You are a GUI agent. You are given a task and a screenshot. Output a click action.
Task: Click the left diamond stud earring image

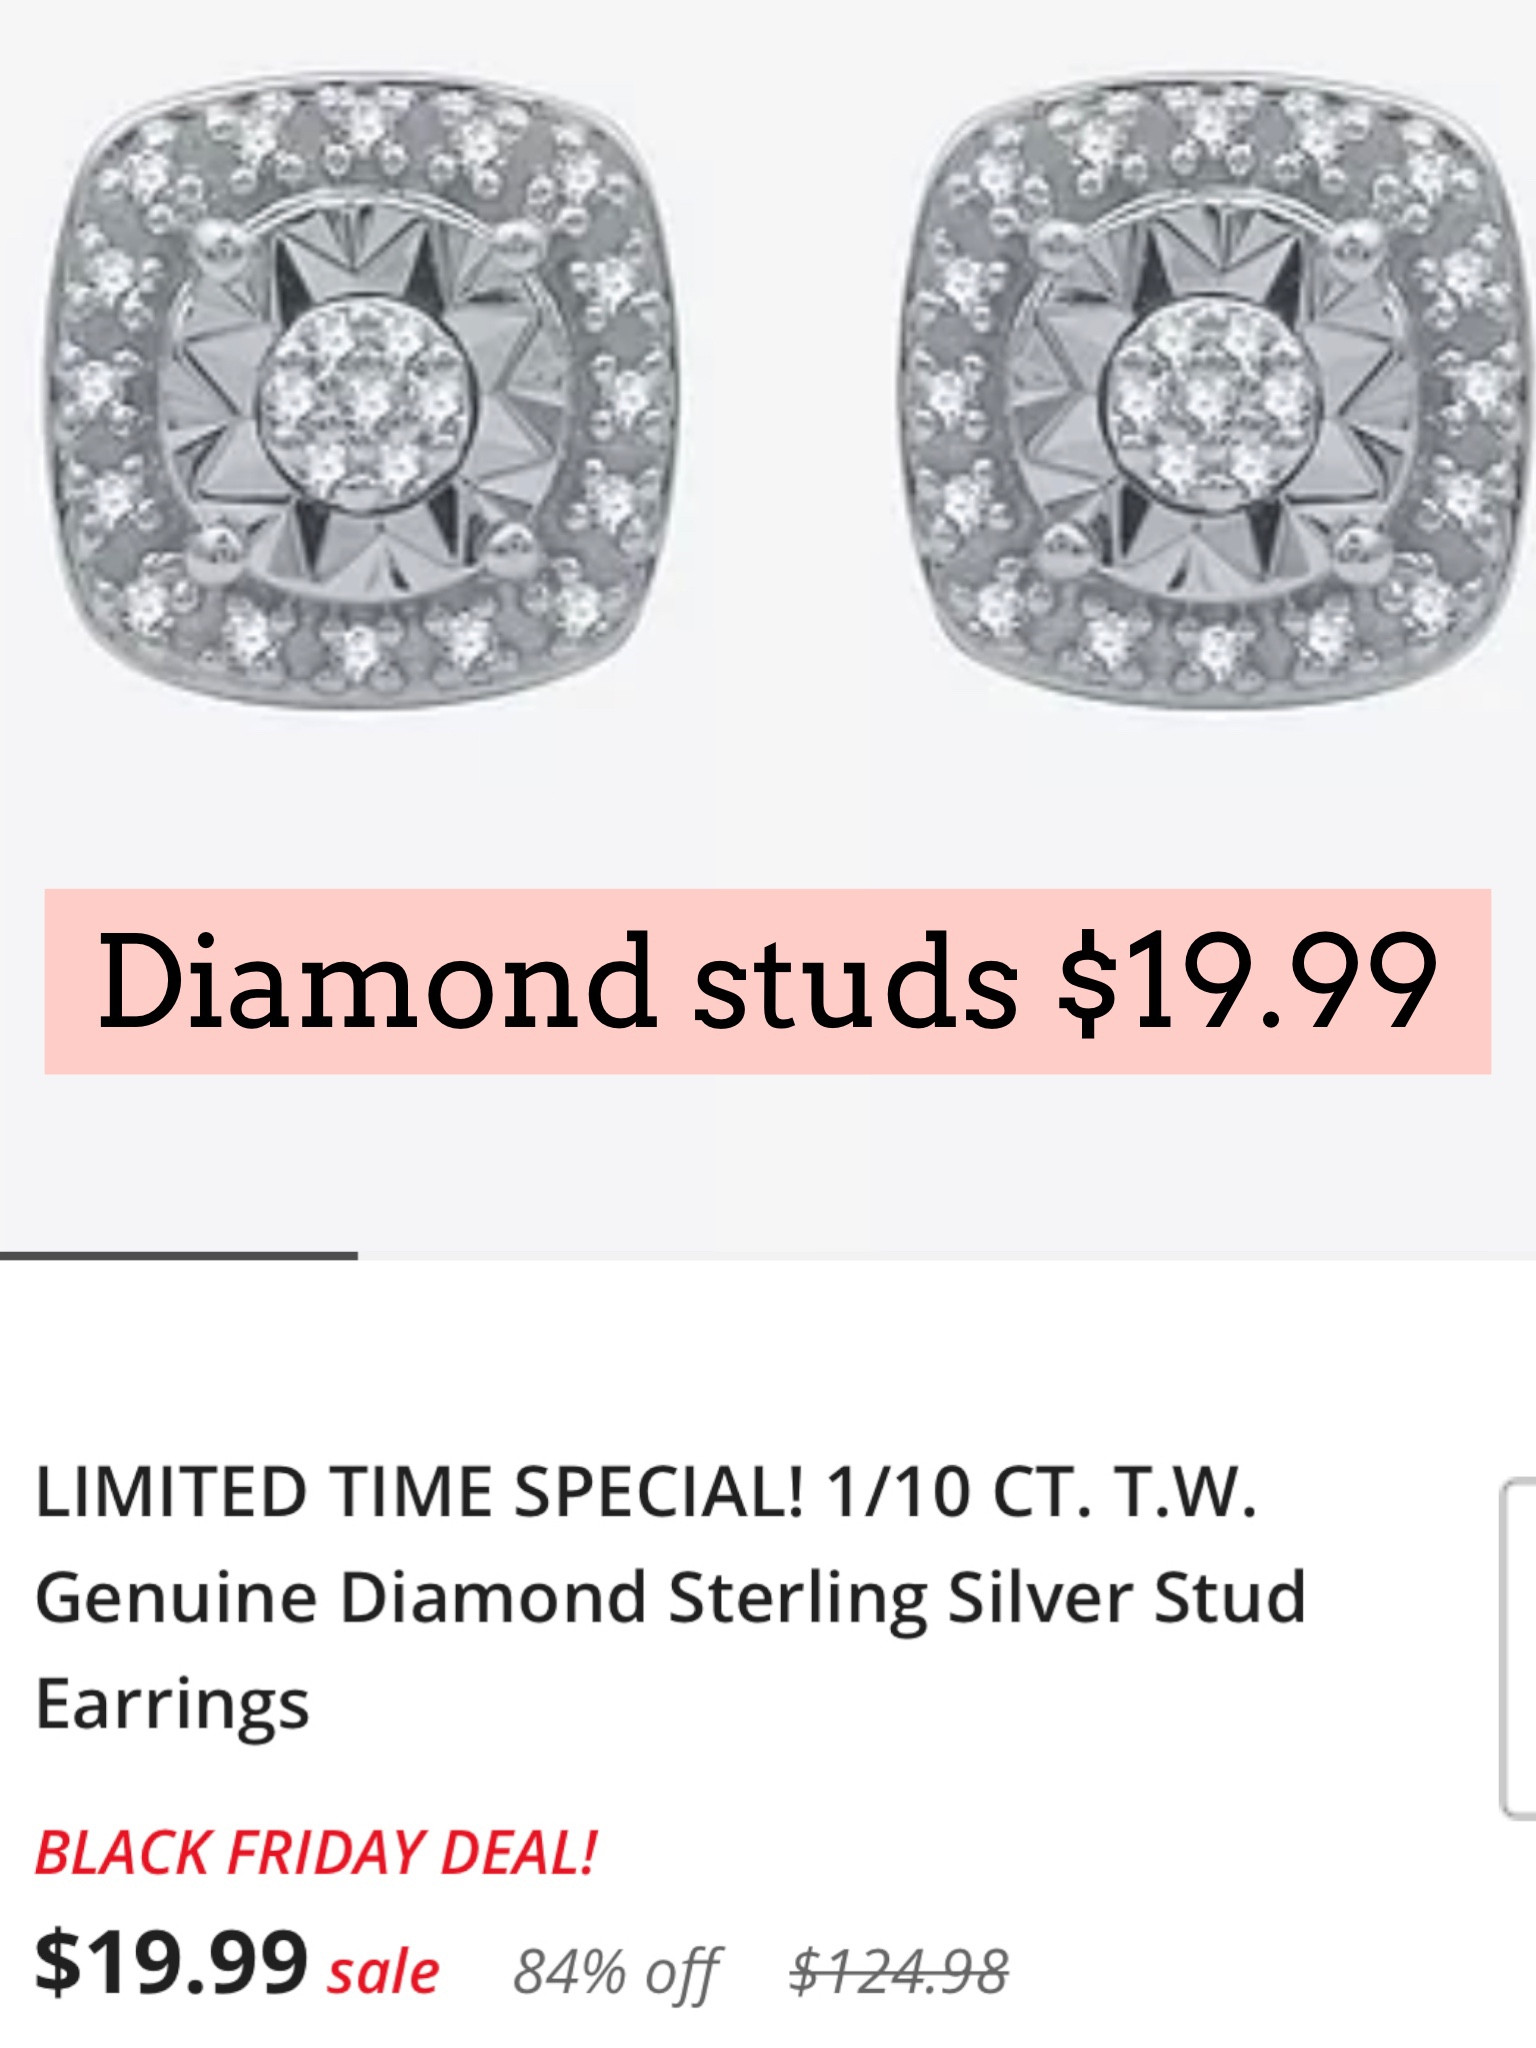pyautogui.click(x=362, y=394)
